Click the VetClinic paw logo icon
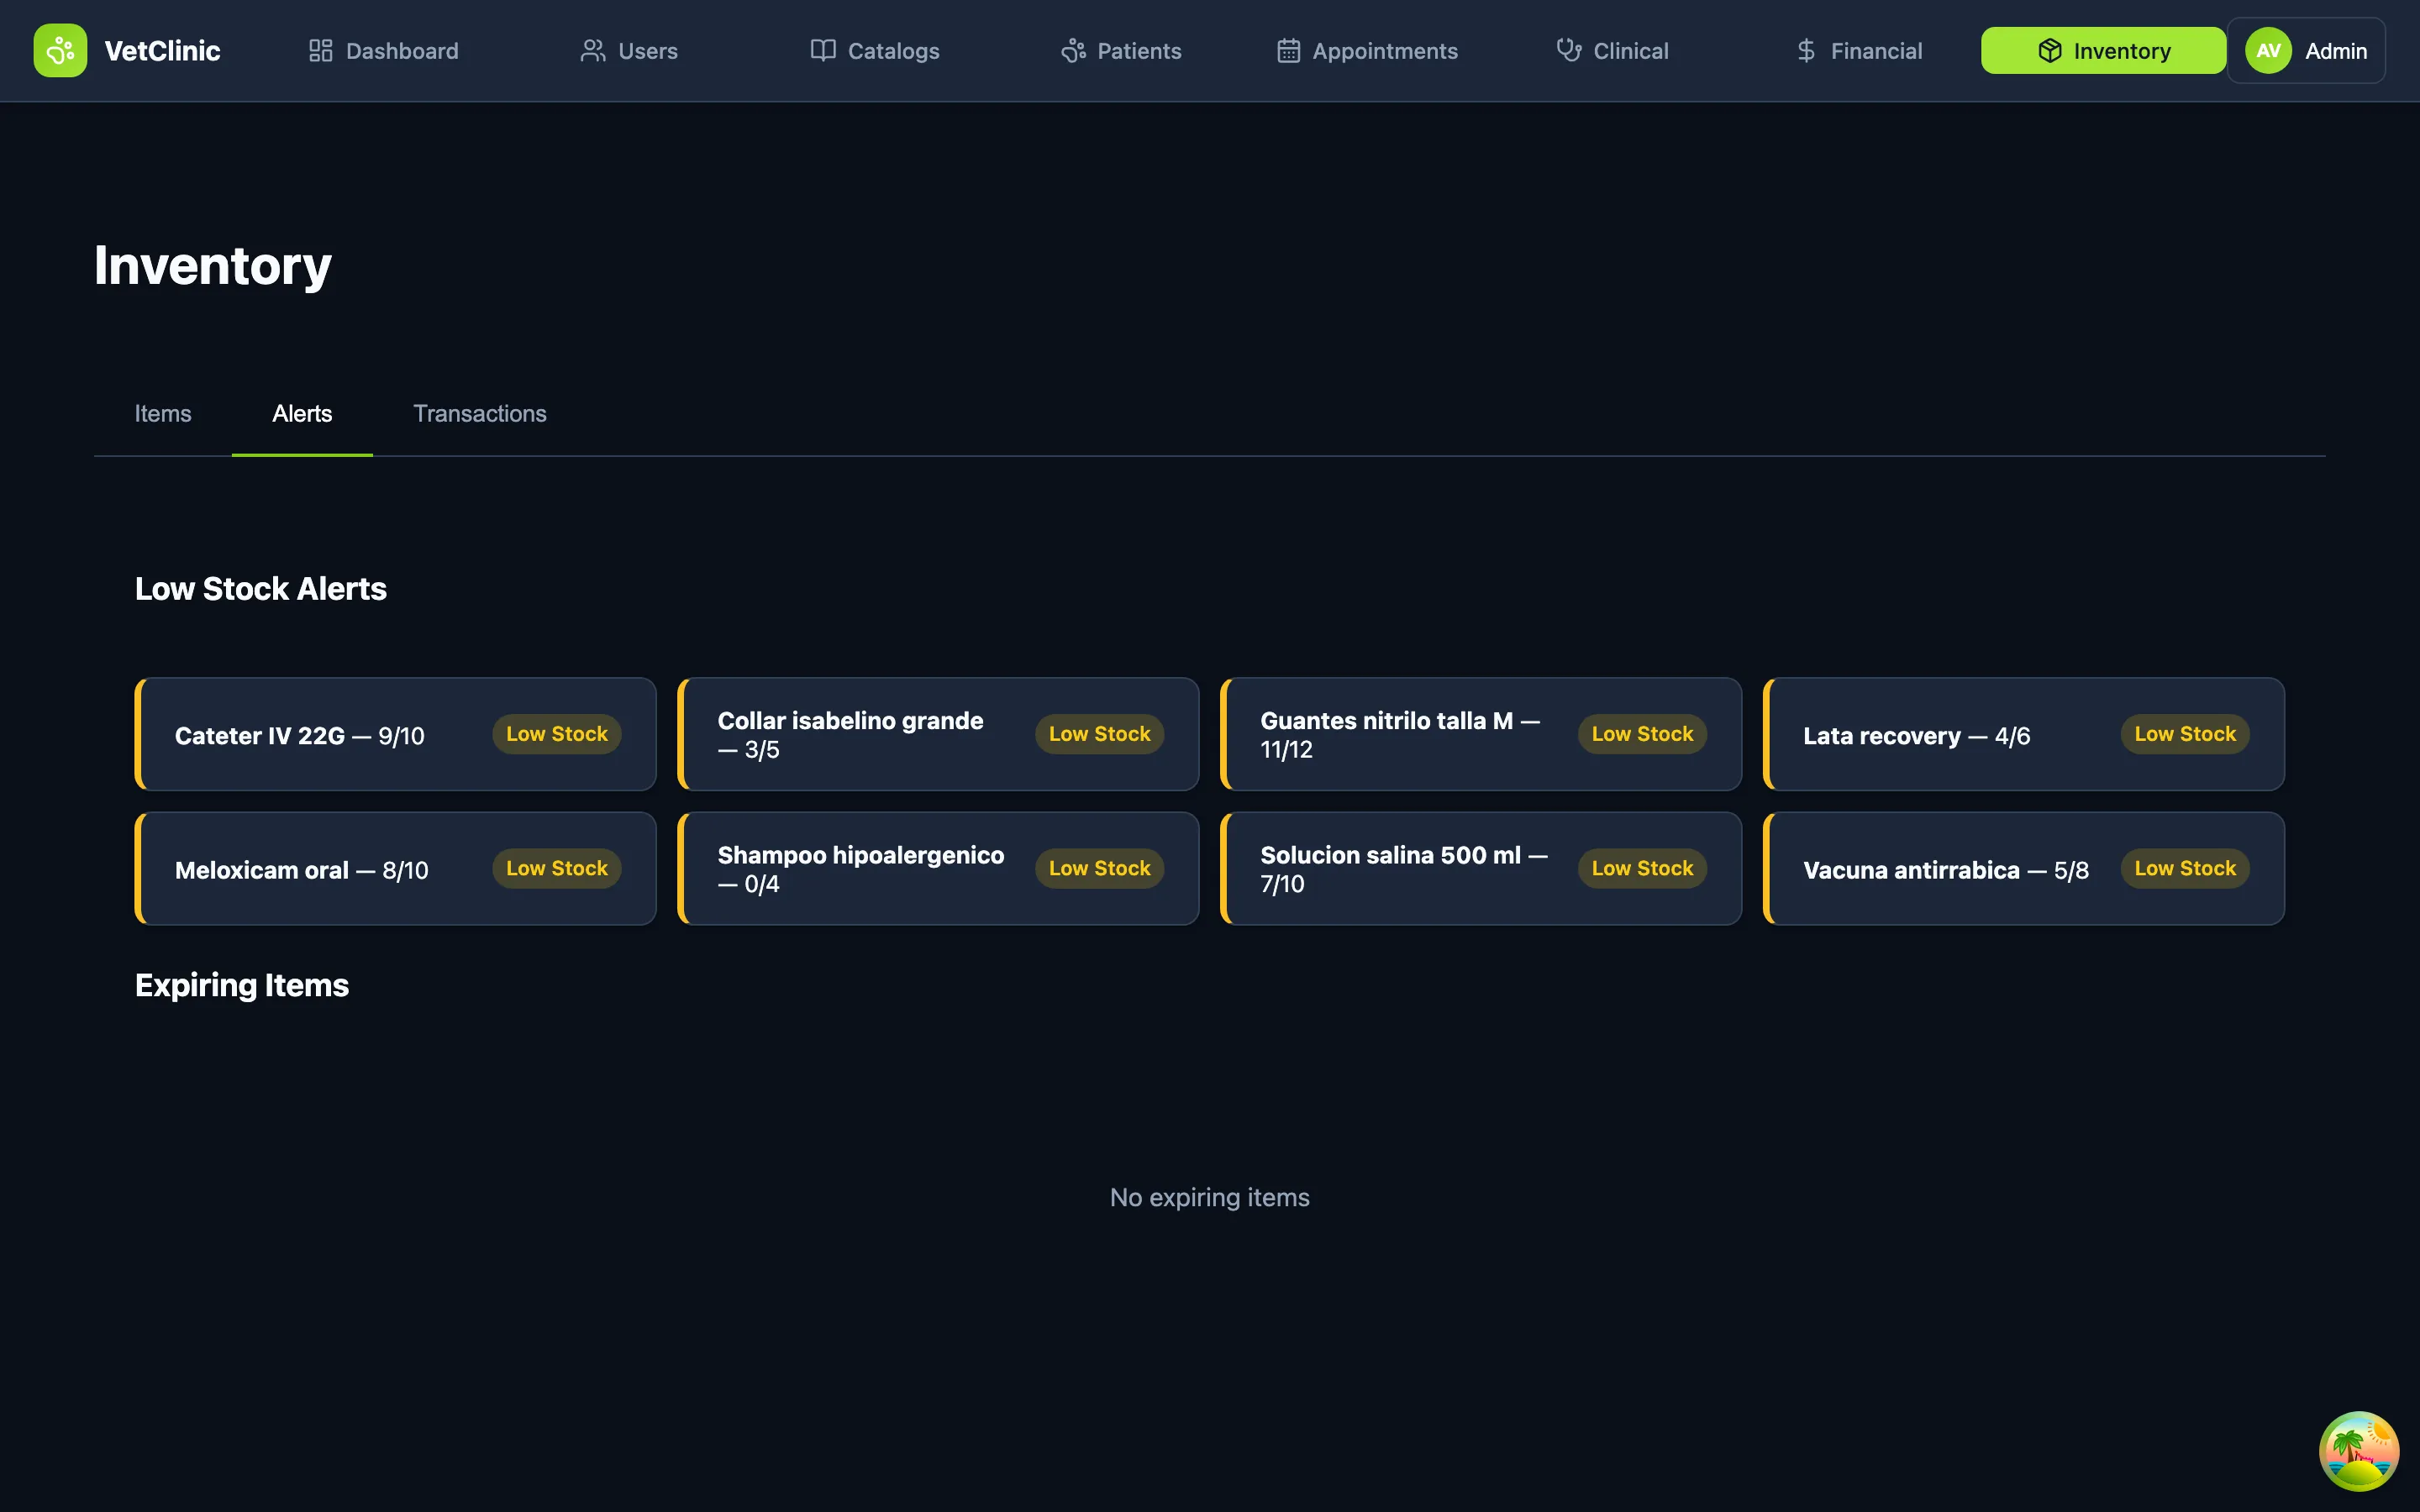This screenshot has width=2420, height=1512. tap(60, 50)
